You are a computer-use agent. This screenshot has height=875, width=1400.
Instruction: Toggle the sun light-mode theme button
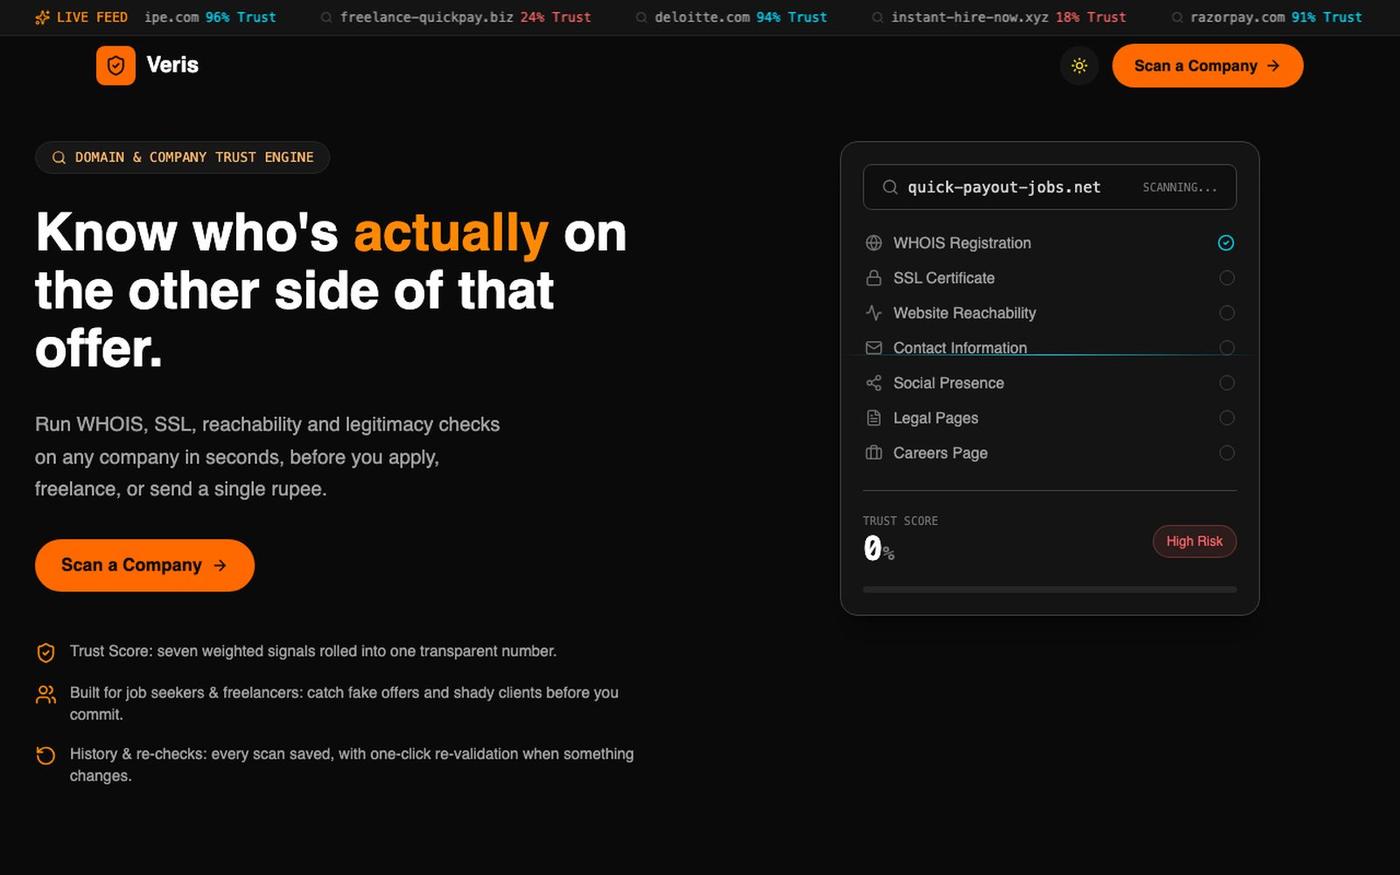point(1079,66)
